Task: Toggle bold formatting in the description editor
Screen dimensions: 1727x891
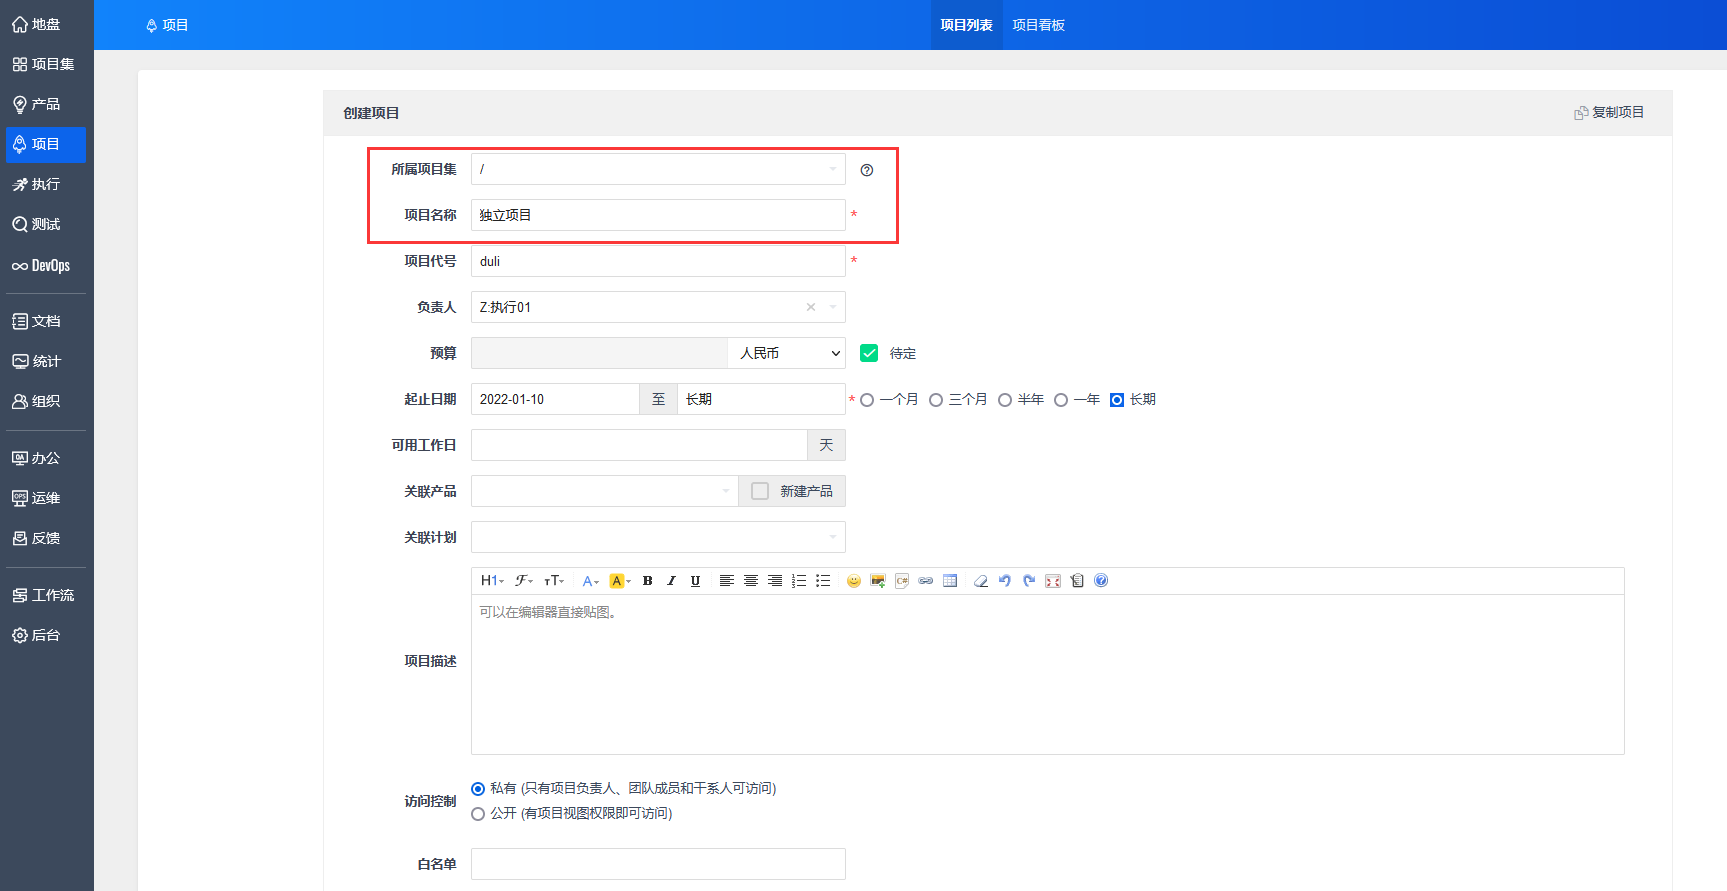Action: pyautogui.click(x=647, y=581)
